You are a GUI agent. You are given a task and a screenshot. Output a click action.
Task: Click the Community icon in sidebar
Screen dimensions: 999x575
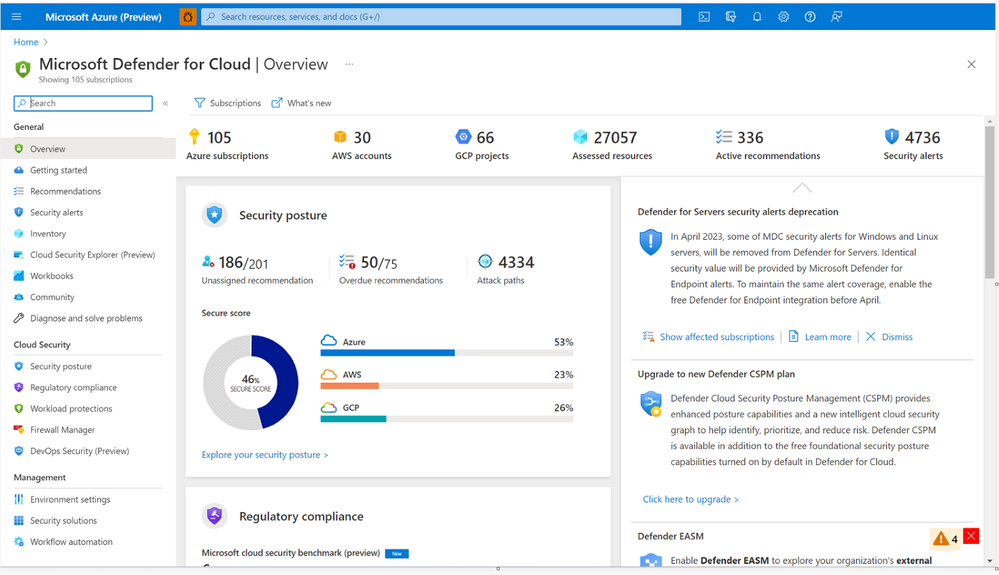[x=18, y=297]
